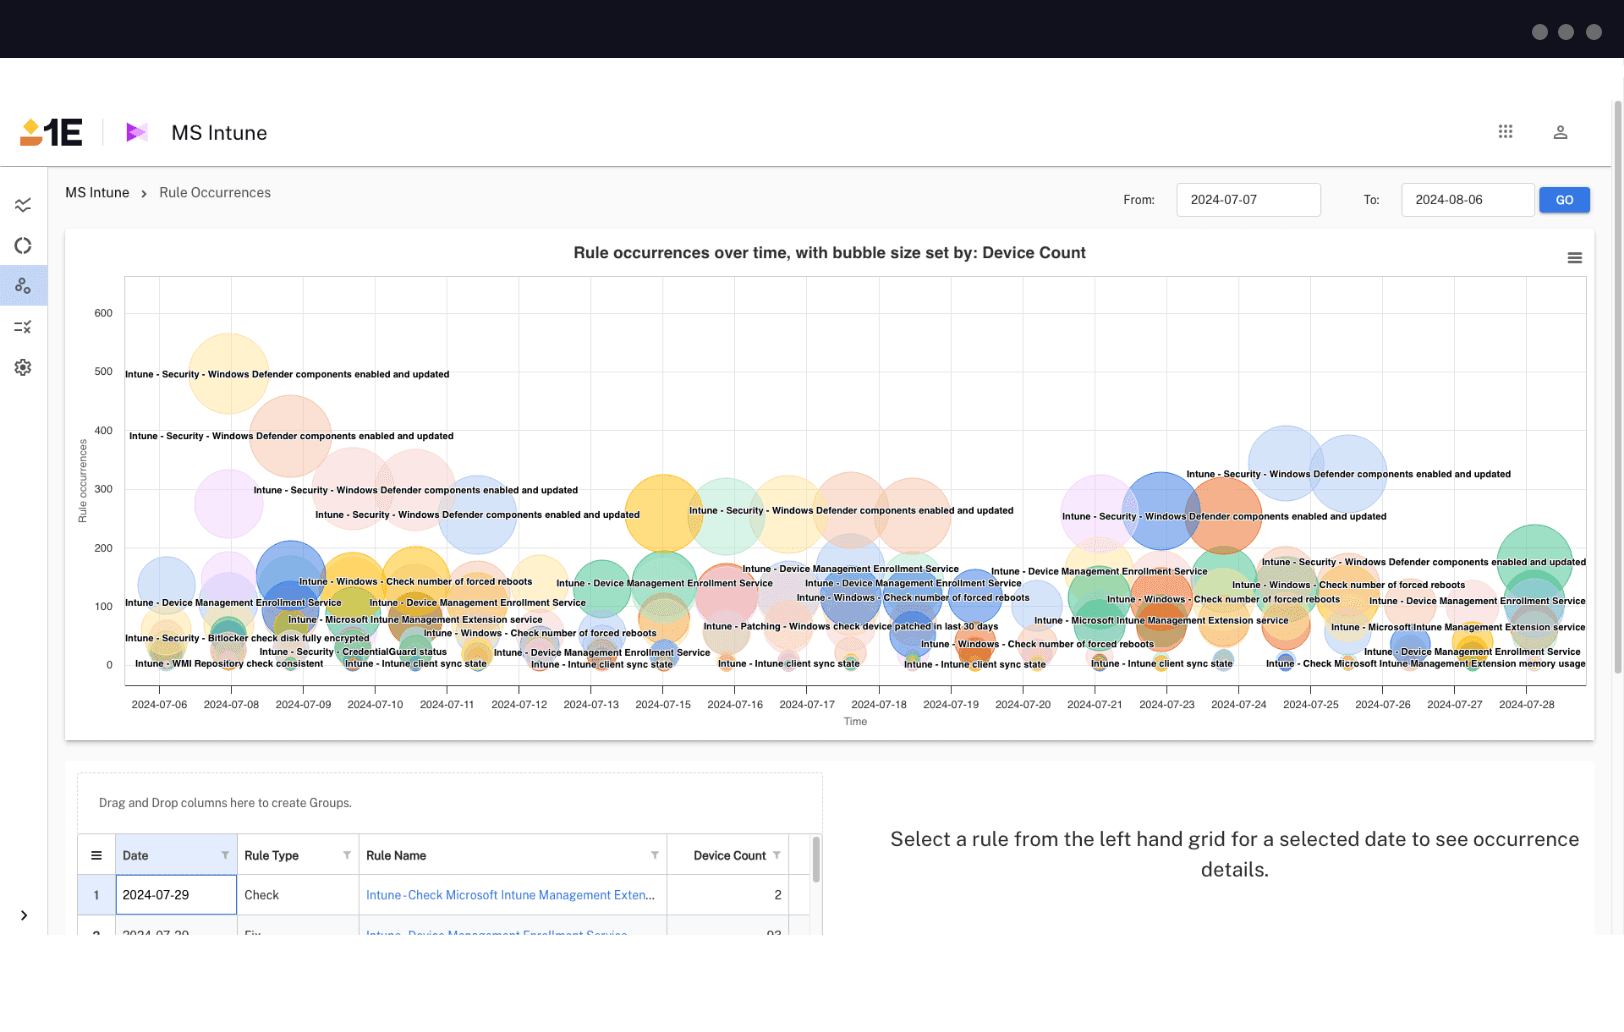Open the Rule Type column filter
The width and height of the screenshot is (1624, 1032).
pyautogui.click(x=347, y=855)
